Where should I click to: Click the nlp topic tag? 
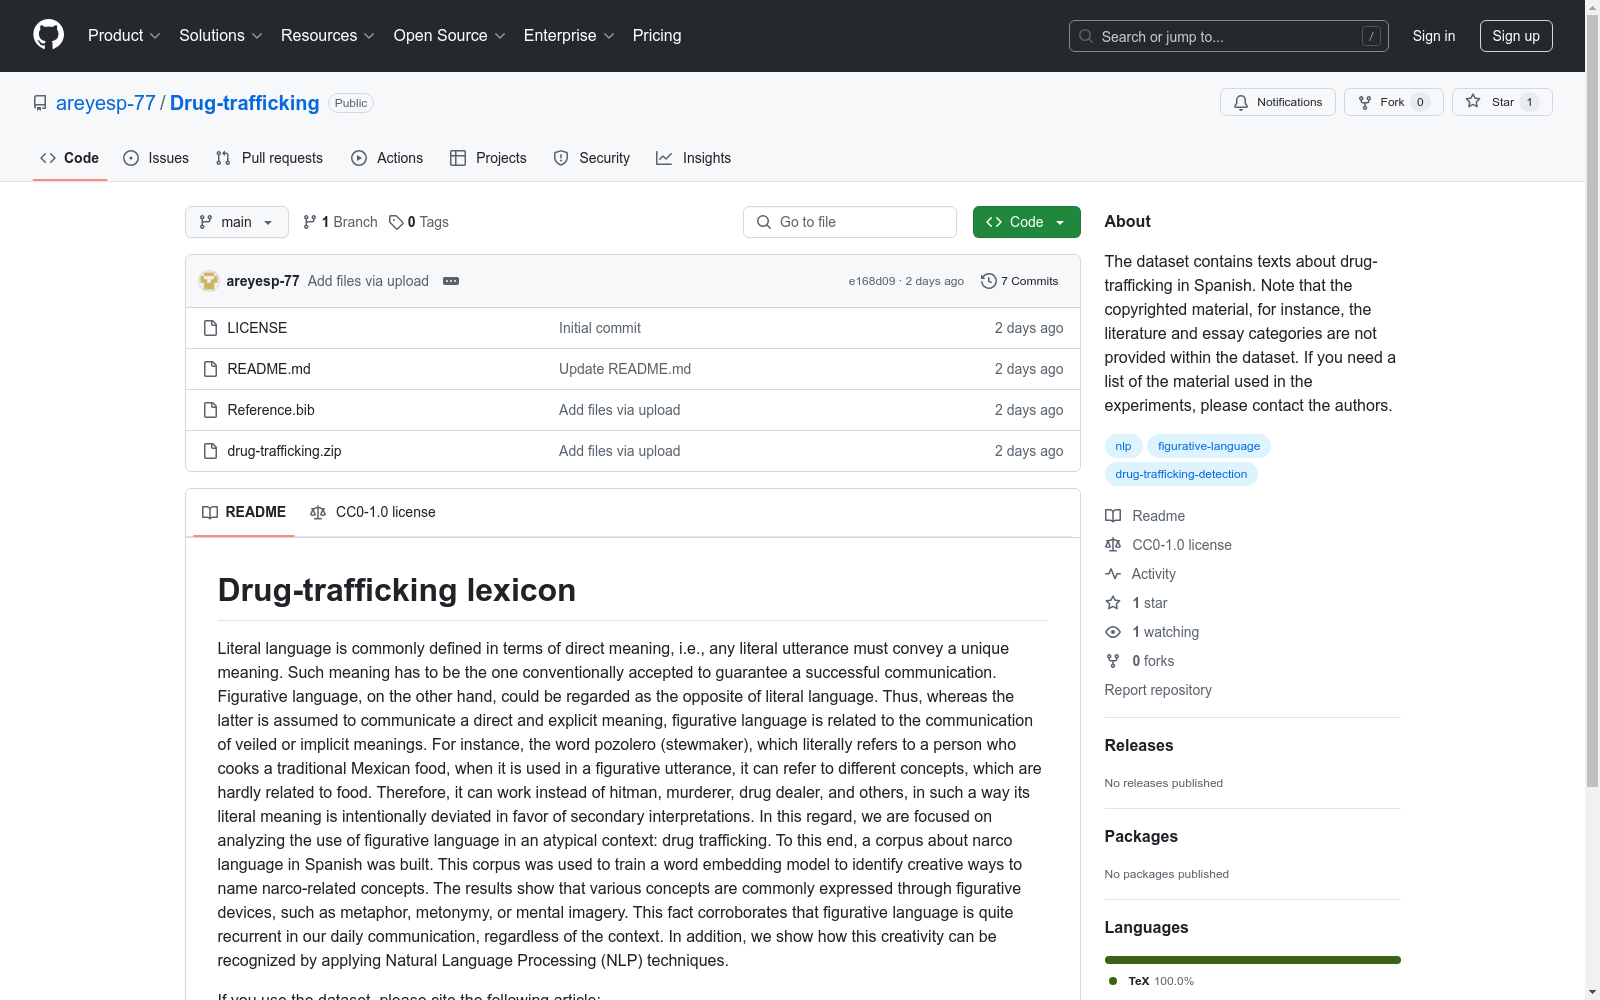1123,446
